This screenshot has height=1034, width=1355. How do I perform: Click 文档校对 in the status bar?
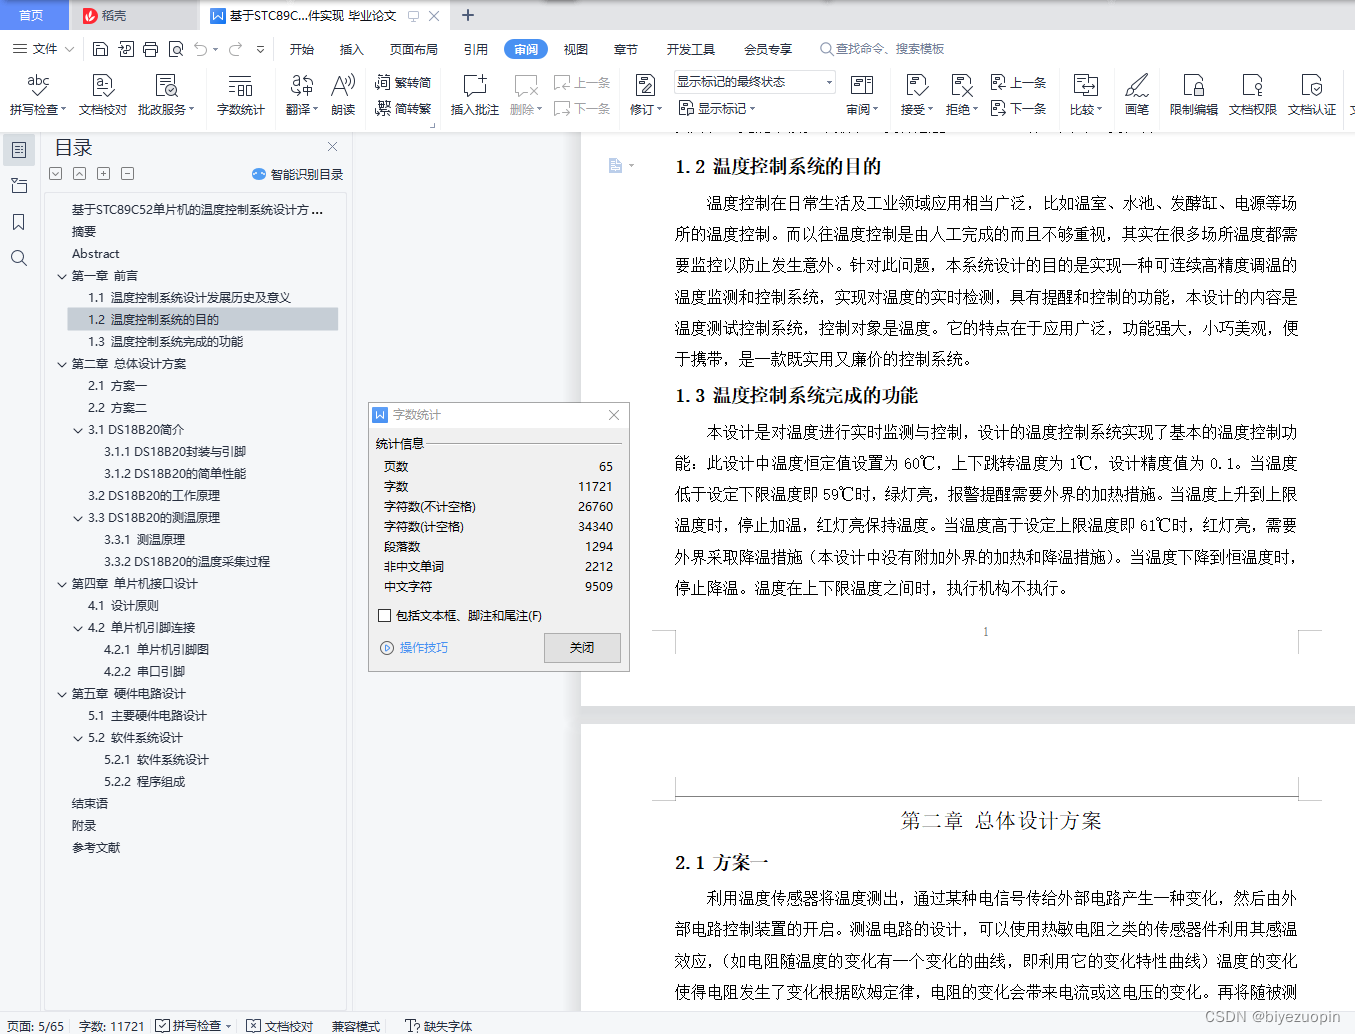coord(280,1025)
